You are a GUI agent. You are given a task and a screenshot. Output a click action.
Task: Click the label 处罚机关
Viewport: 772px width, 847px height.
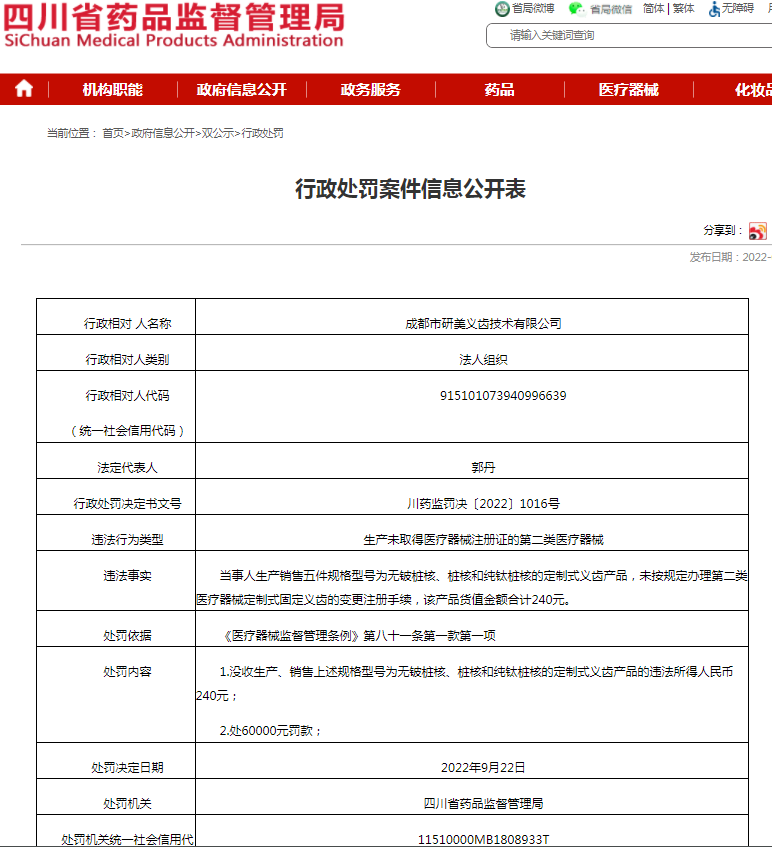click(127, 804)
